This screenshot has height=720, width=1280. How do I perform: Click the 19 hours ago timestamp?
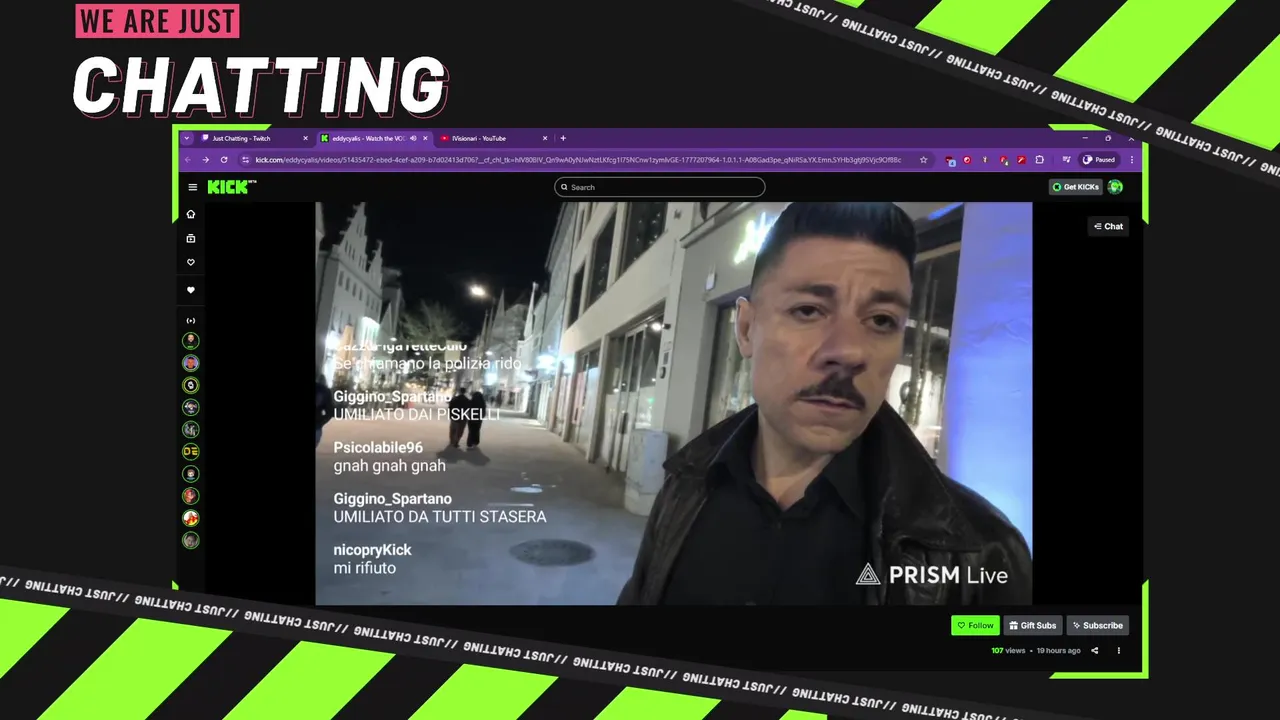1058,651
